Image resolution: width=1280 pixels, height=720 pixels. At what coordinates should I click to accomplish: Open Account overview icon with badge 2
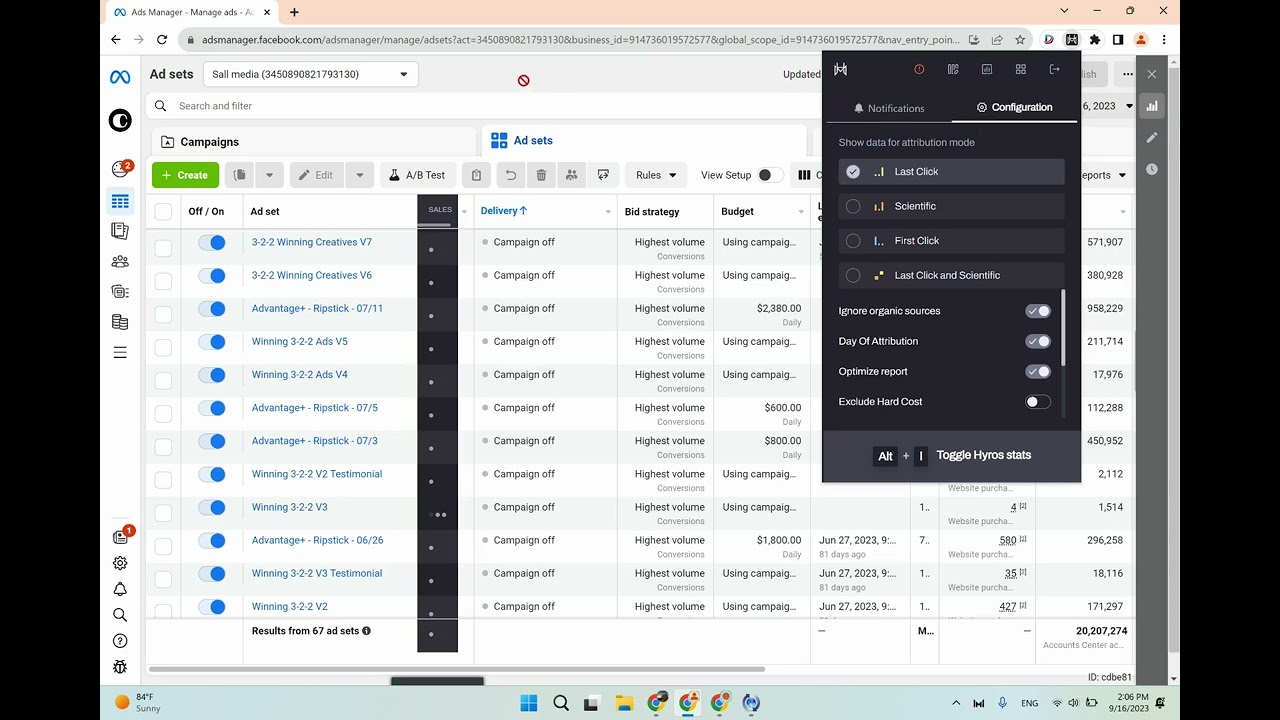click(x=121, y=168)
